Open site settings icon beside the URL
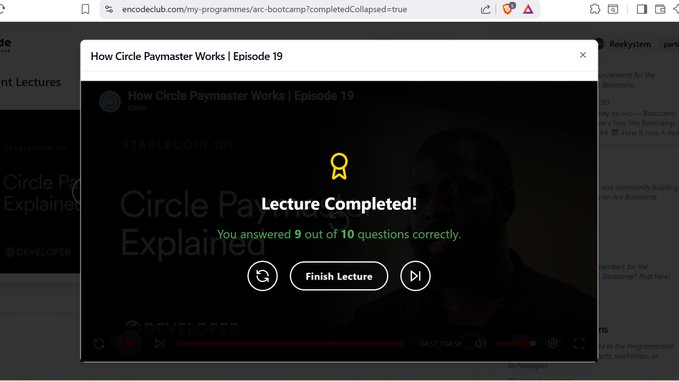The height and width of the screenshot is (382, 679). (109, 9)
